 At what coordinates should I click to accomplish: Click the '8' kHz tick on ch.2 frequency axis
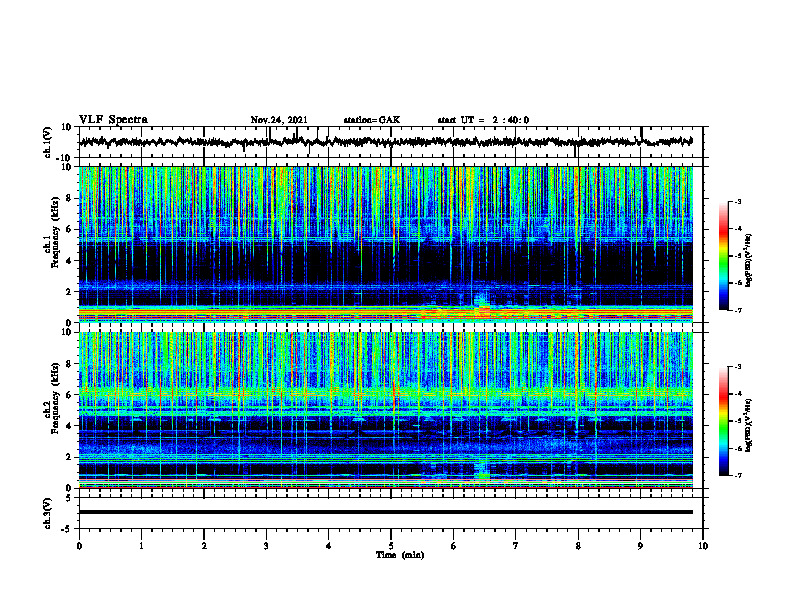click(x=69, y=364)
